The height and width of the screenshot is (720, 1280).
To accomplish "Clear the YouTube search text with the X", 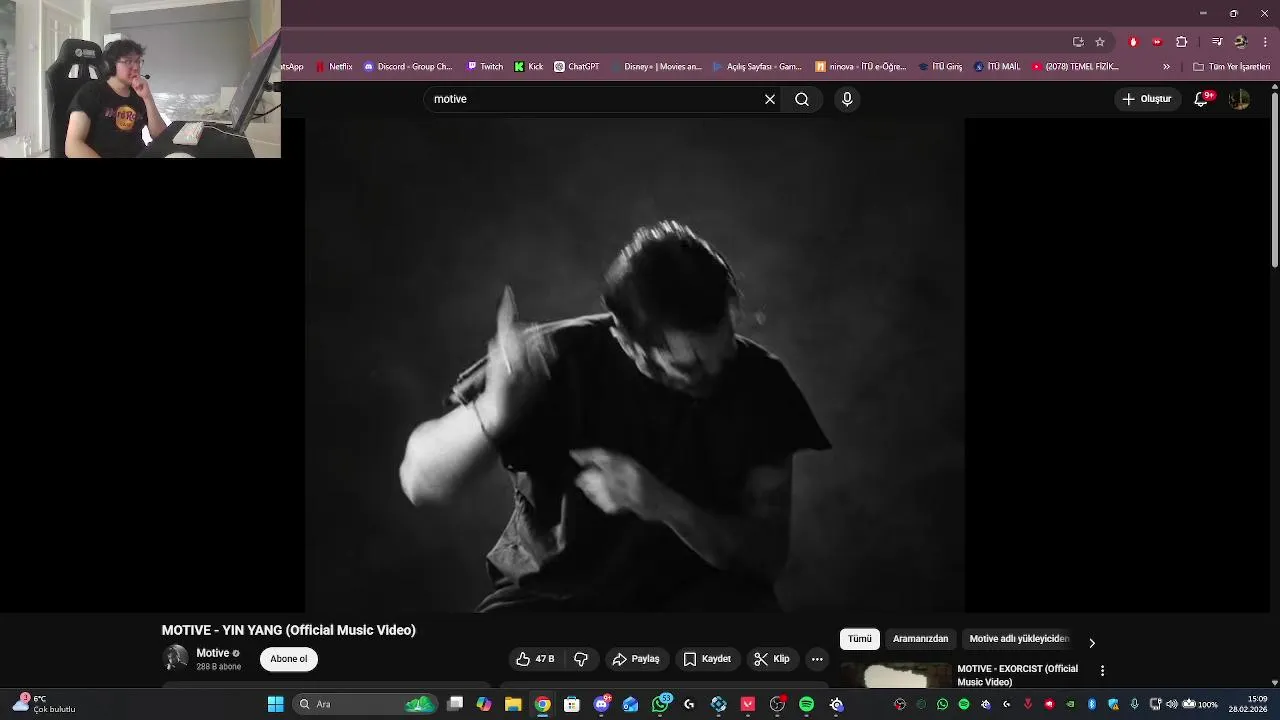I will pos(770,99).
